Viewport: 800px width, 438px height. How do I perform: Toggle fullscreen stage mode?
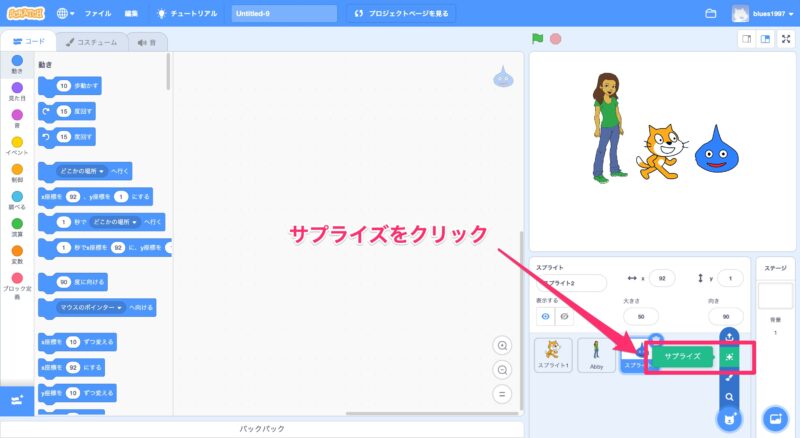pyautogui.click(x=786, y=39)
